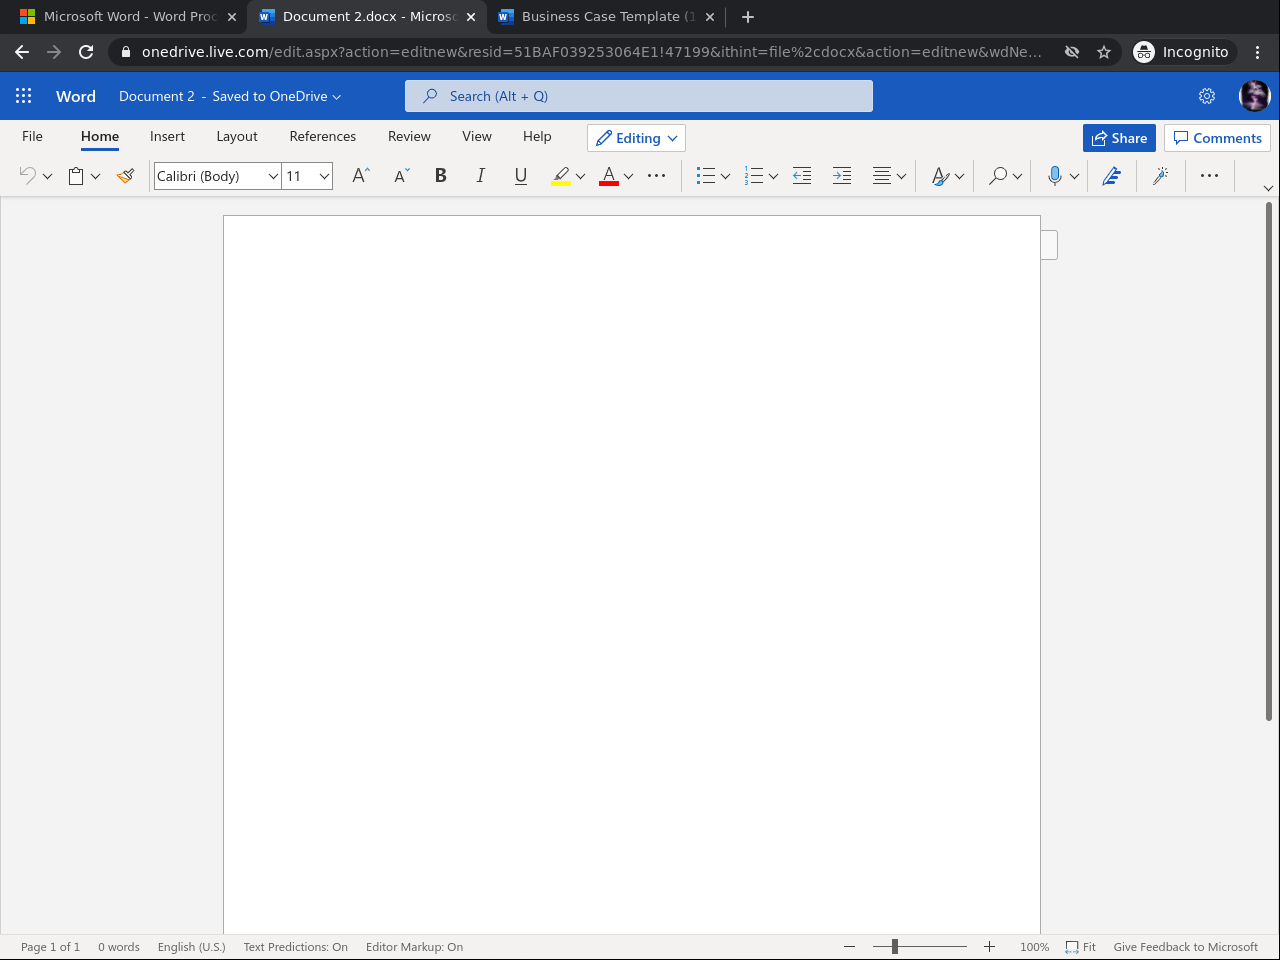Click the Search (Alt + Q) box
The width and height of the screenshot is (1280, 960).
[638, 96]
